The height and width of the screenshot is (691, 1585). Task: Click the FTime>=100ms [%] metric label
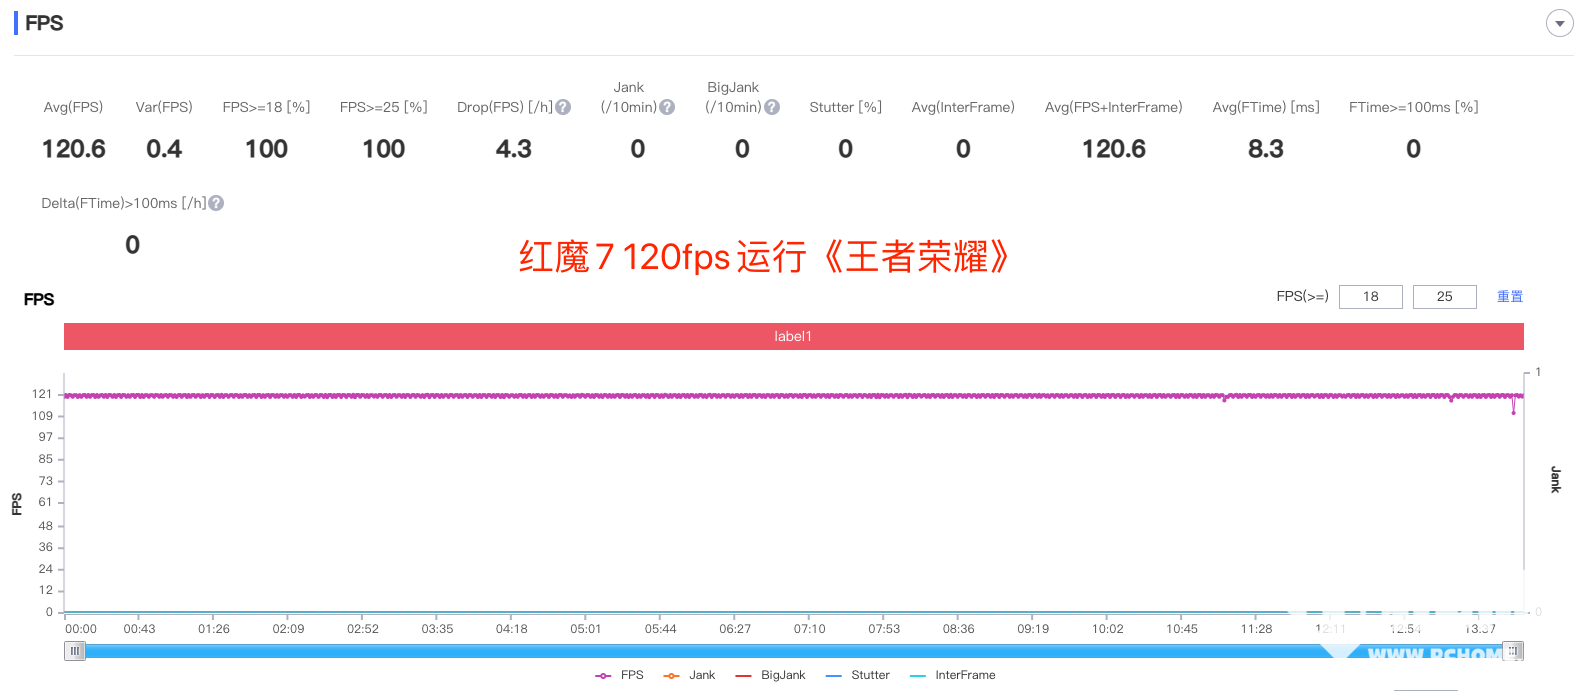[1413, 107]
